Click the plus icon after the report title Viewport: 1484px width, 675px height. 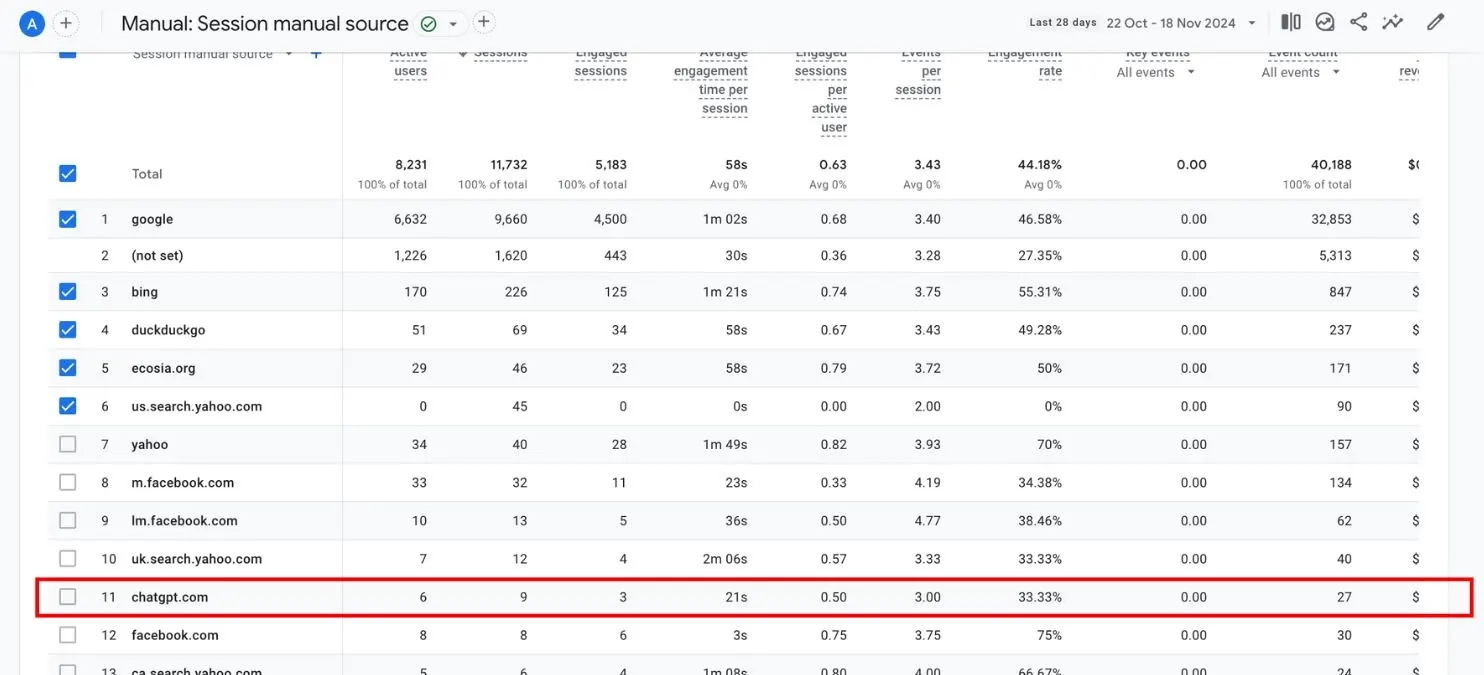(x=484, y=22)
